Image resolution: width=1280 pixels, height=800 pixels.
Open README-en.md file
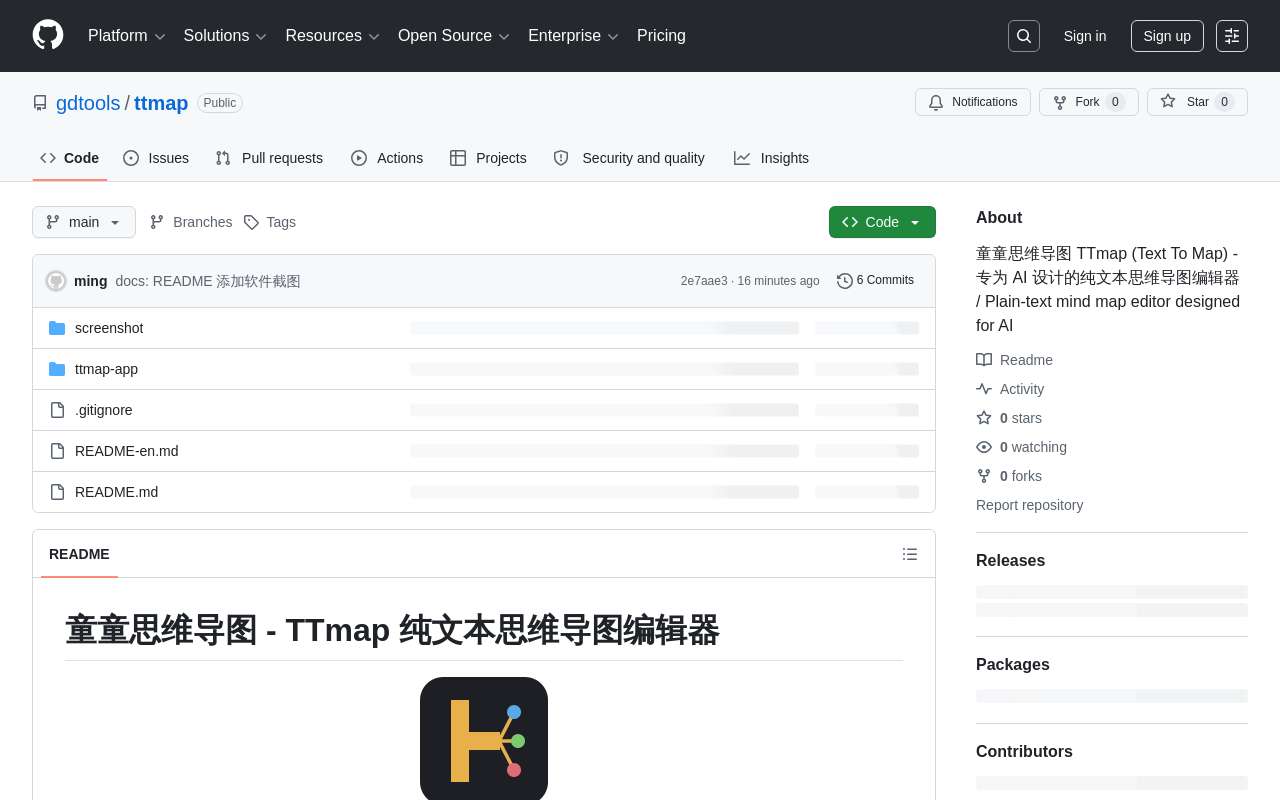[127, 451]
